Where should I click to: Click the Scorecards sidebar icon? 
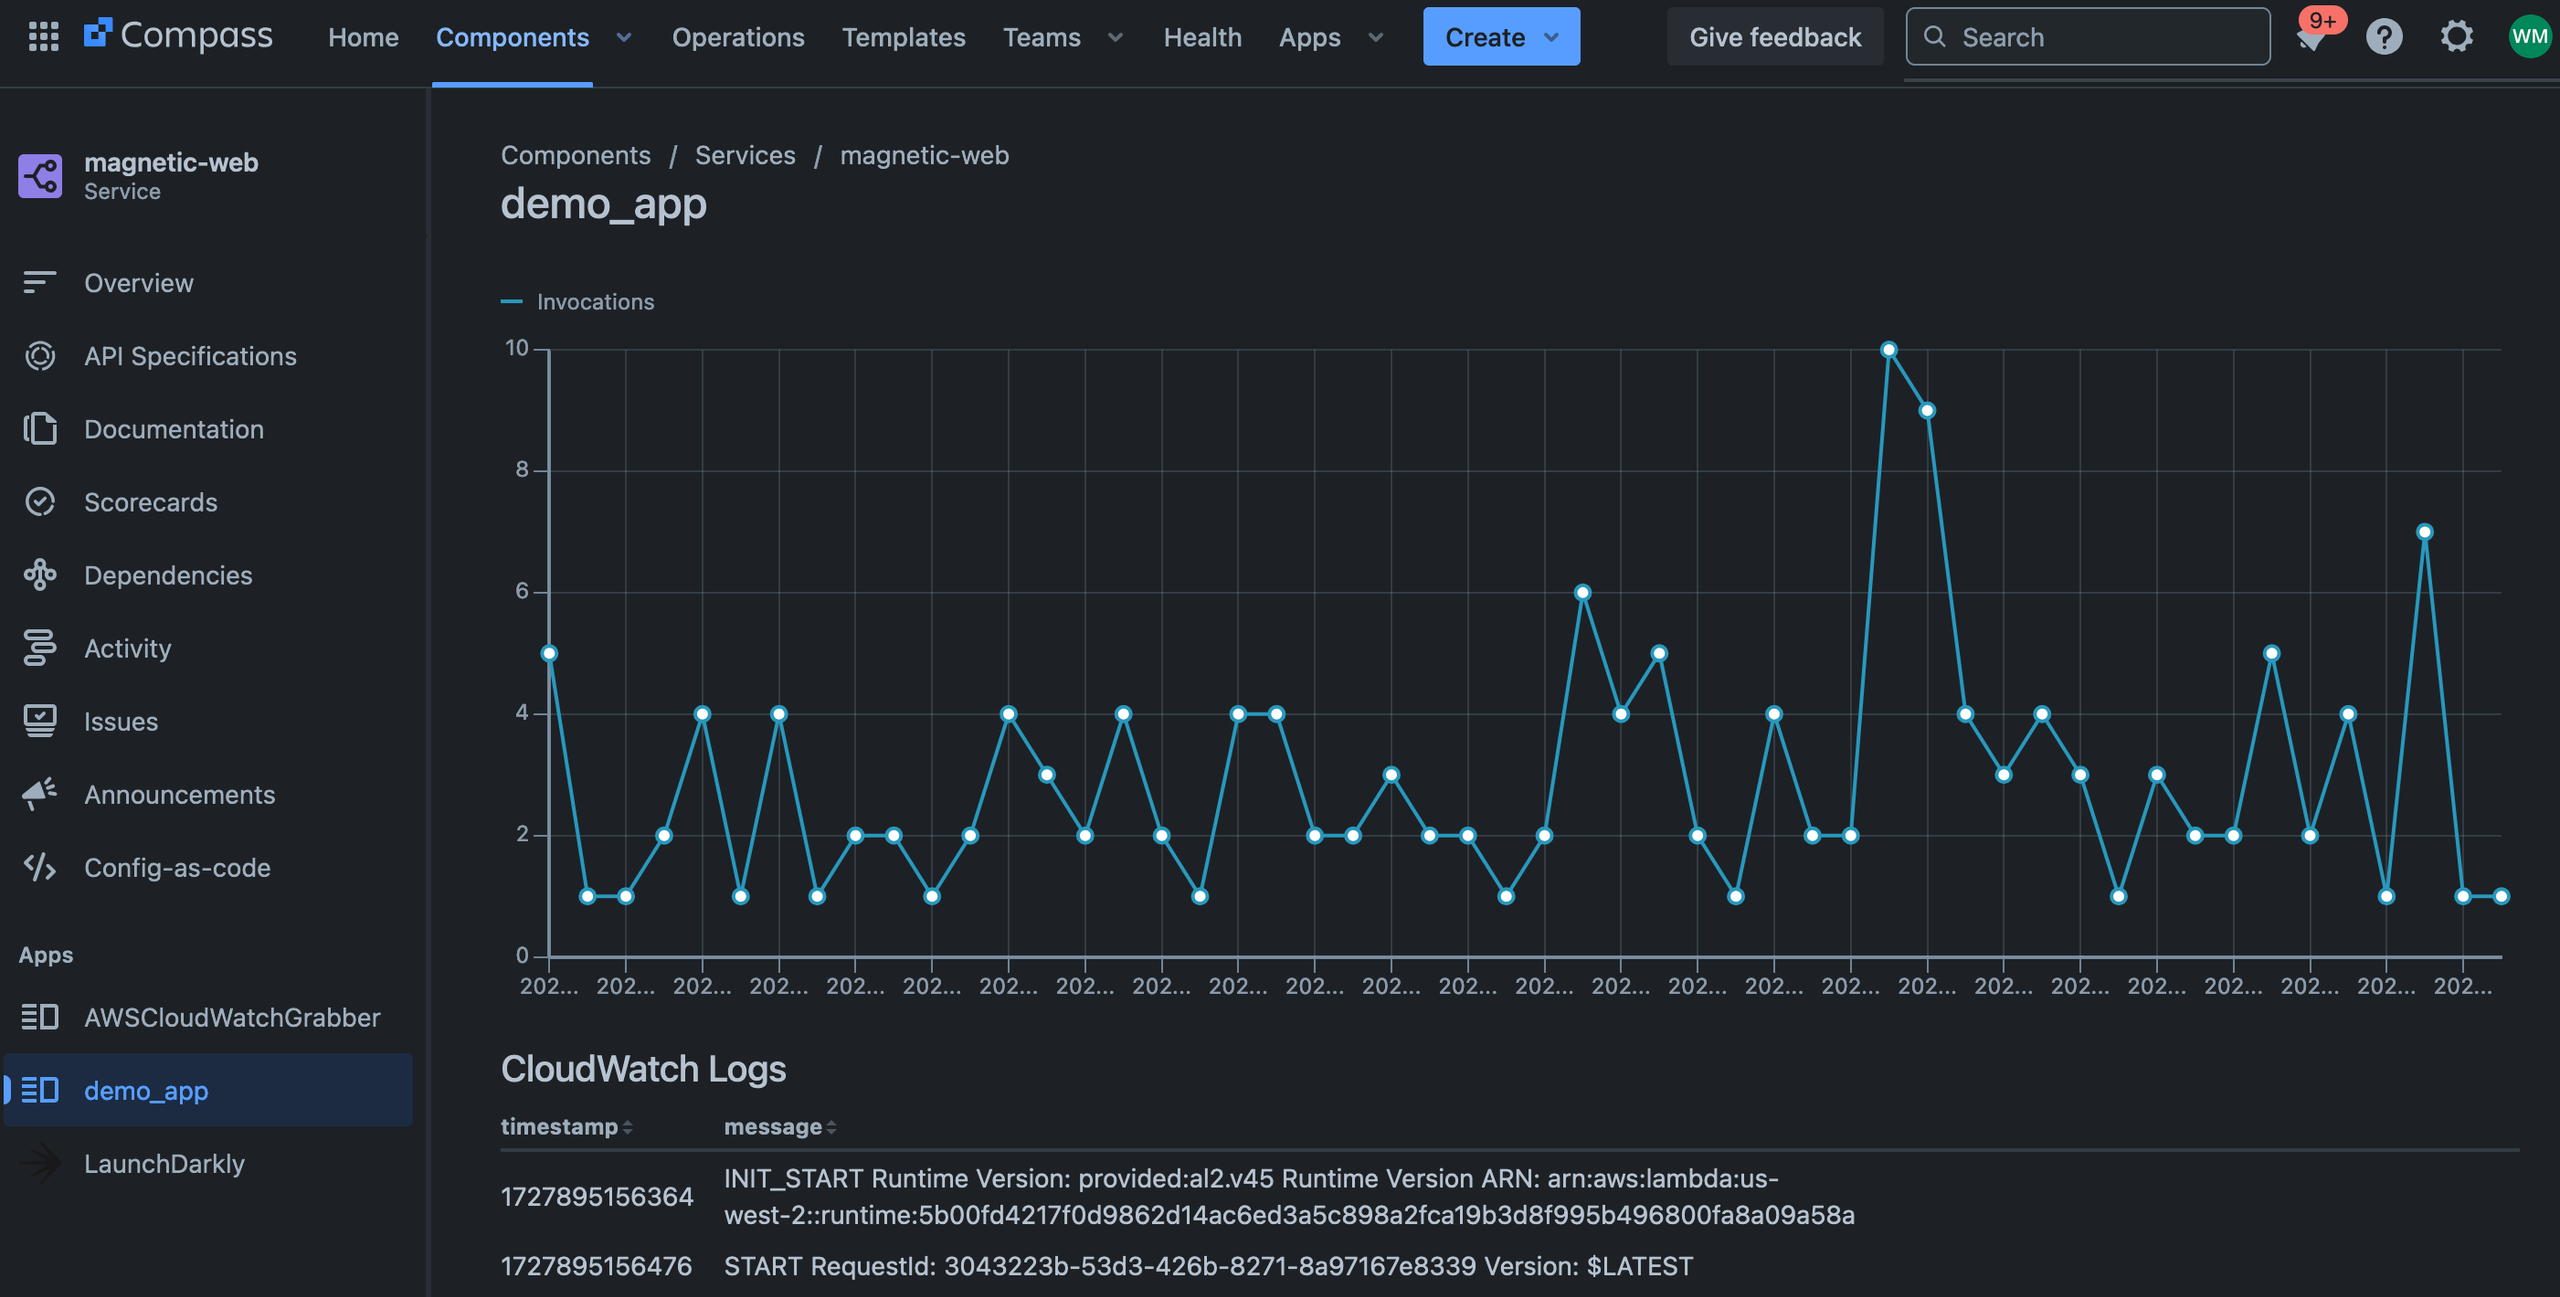[40, 502]
